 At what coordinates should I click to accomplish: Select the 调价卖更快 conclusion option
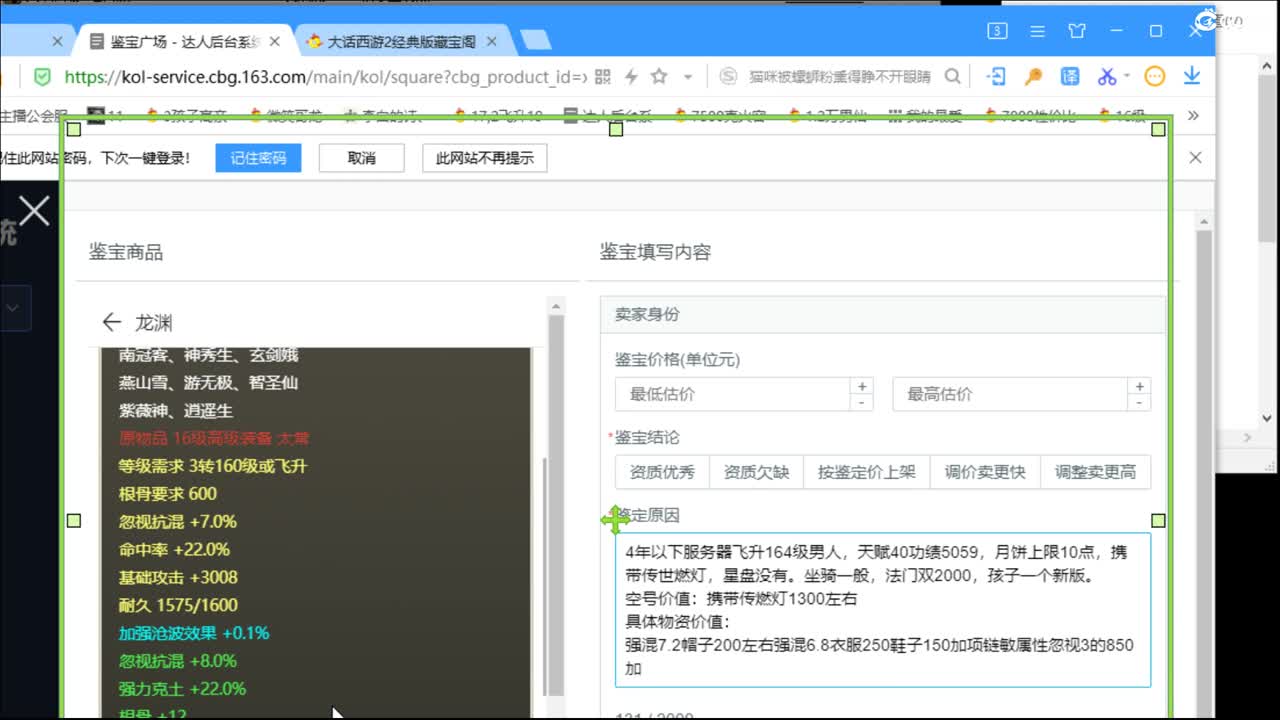pos(985,472)
